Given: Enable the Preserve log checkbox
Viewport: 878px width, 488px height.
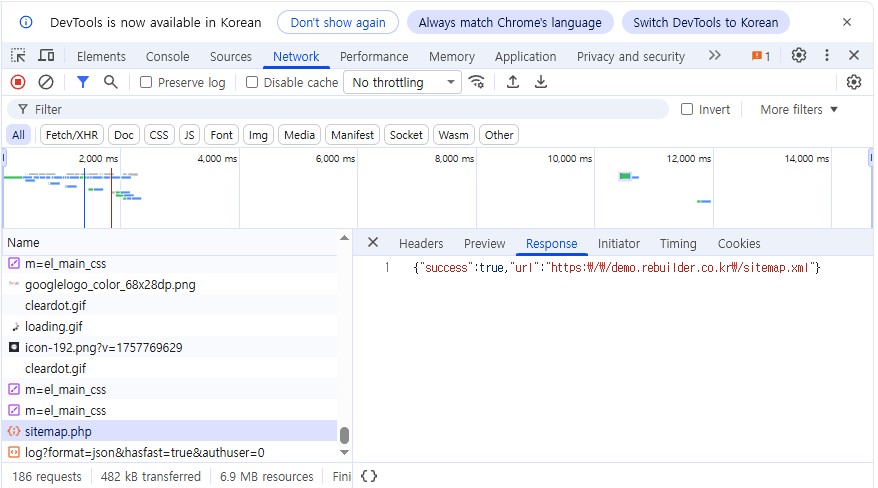Looking at the screenshot, I should [x=146, y=82].
